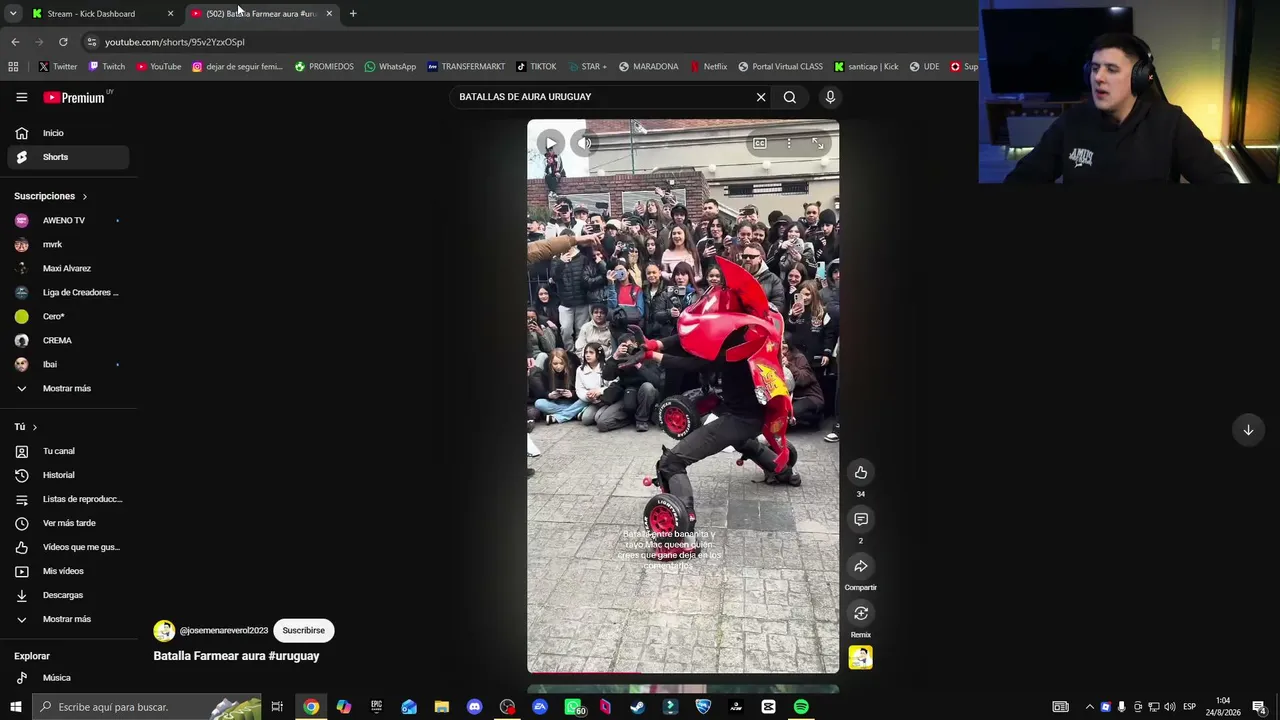This screenshot has height=720, width=1280.
Task: Open Mis vídeos in the sidebar
Action: [68, 571]
